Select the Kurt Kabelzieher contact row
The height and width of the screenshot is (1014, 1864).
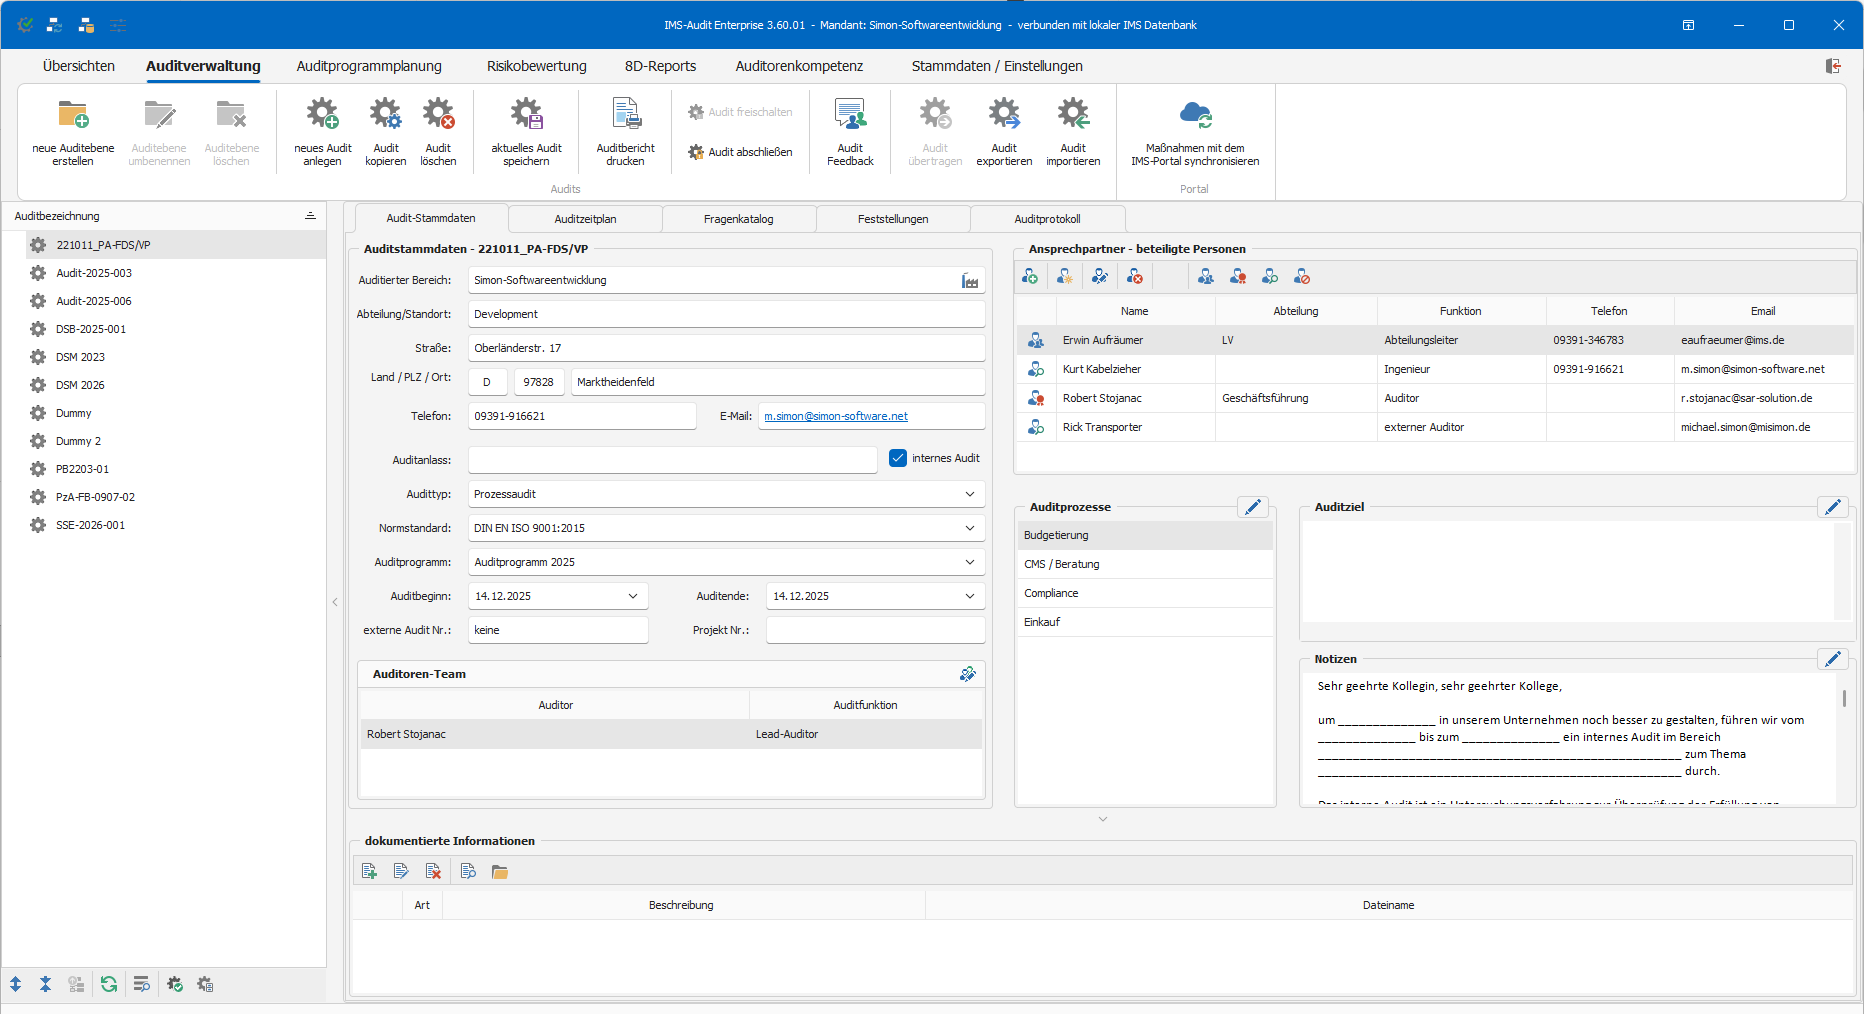point(1435,369)
